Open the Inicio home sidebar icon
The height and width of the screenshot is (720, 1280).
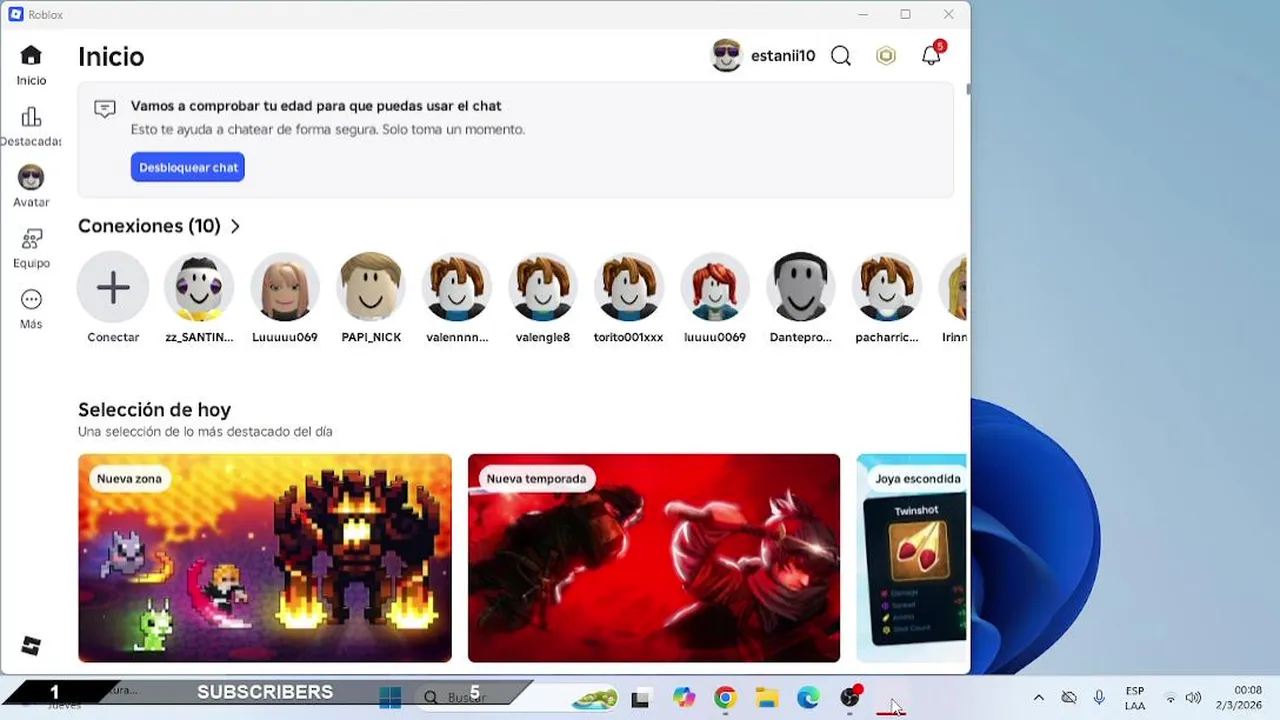click(x=31, y=56)
